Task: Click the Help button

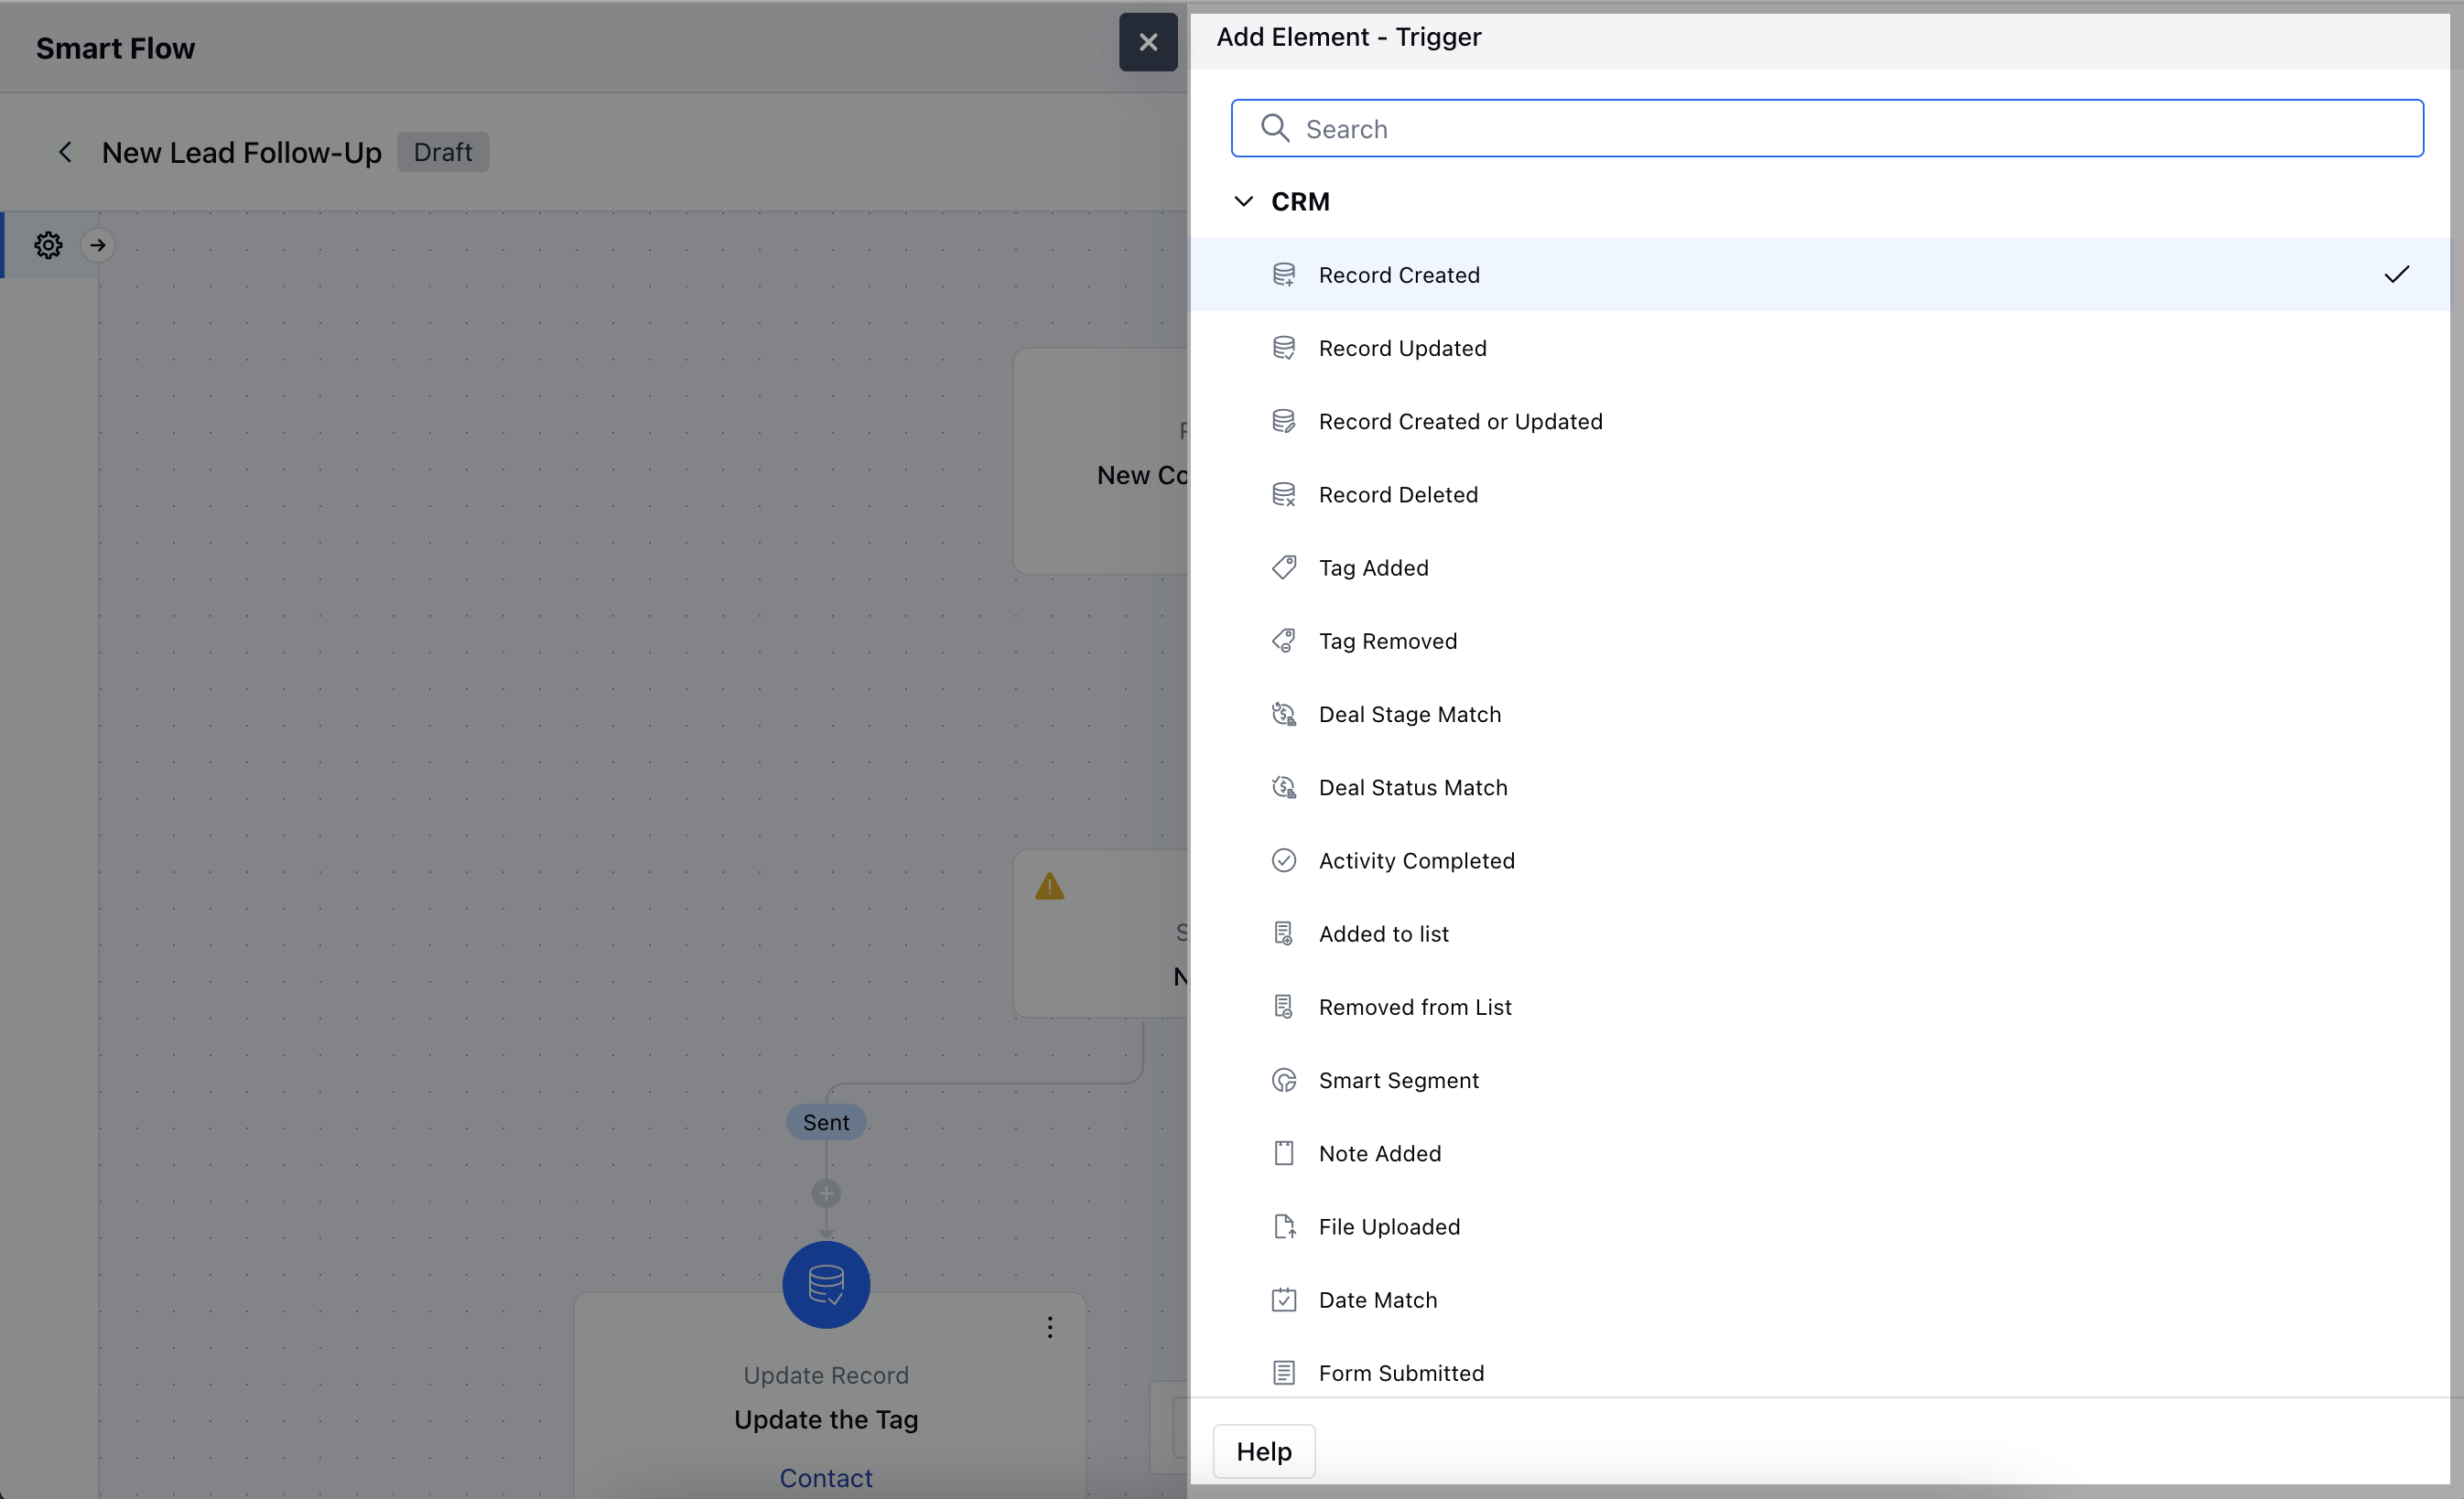Action: point(1264,1451)
